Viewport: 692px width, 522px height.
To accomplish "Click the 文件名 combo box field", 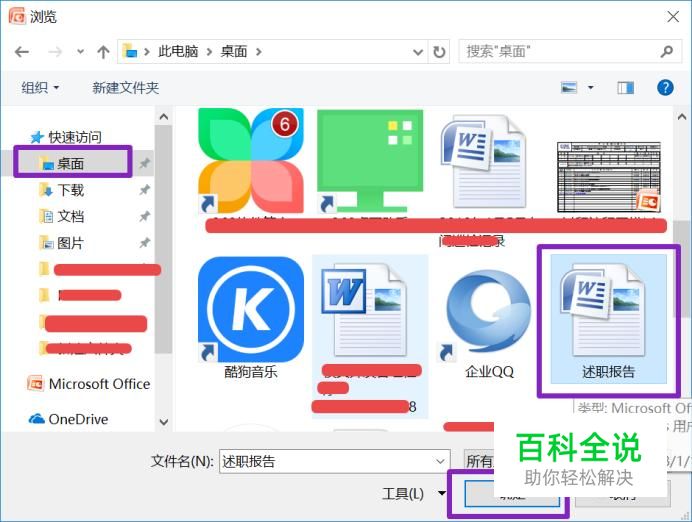I will pos(335,462).
